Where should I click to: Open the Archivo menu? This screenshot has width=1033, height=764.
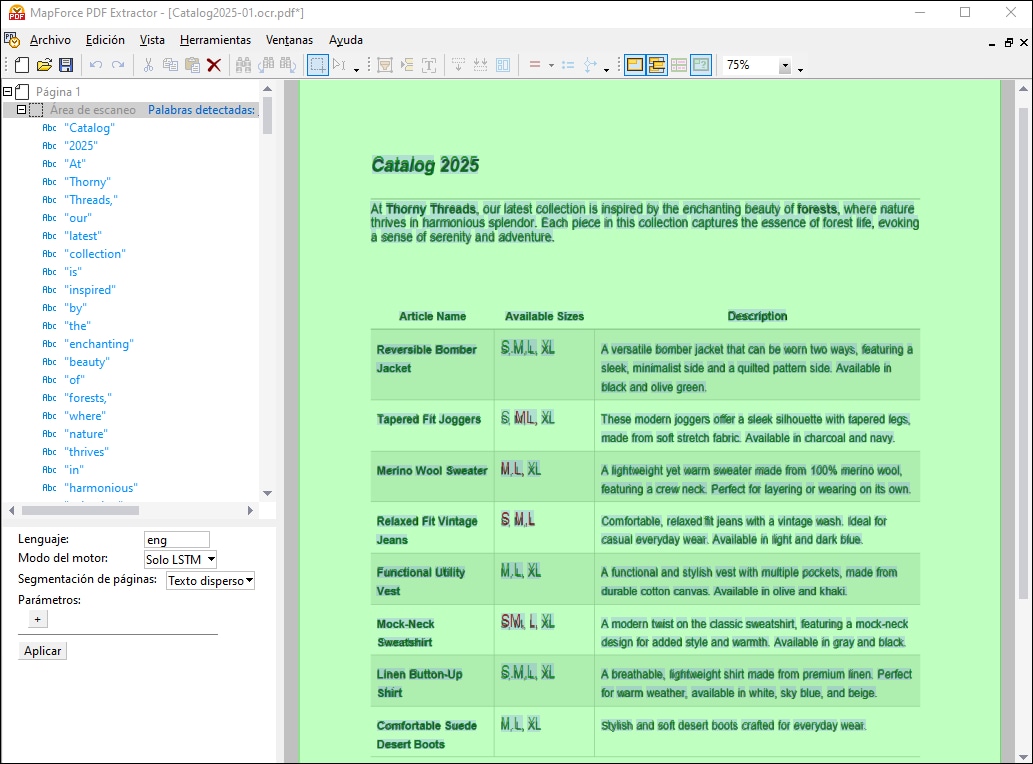click(50, 40)
